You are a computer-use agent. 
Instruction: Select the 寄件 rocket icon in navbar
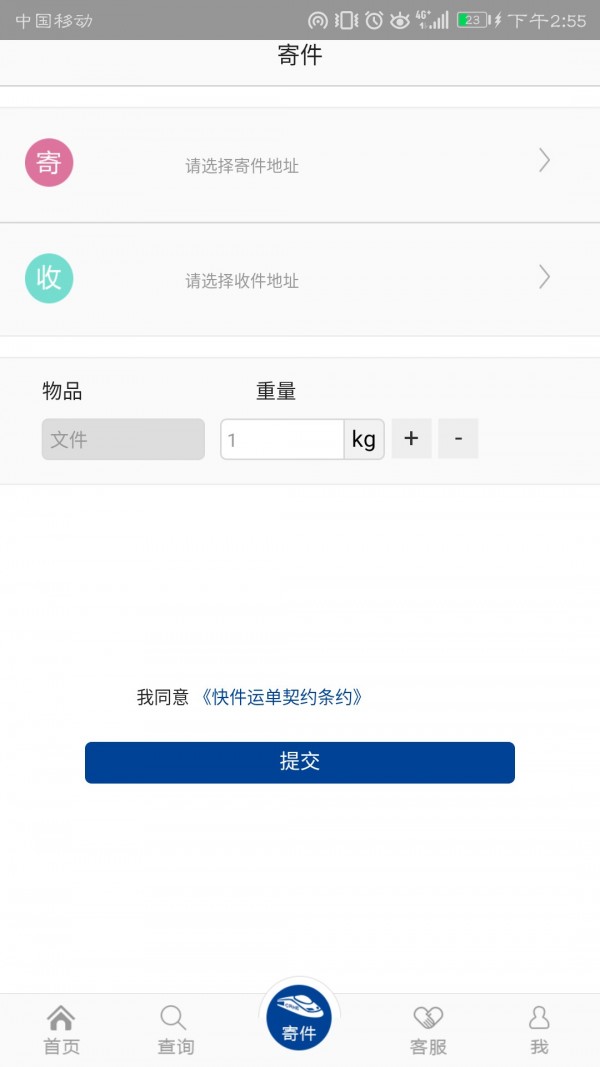click(300, 1010)
